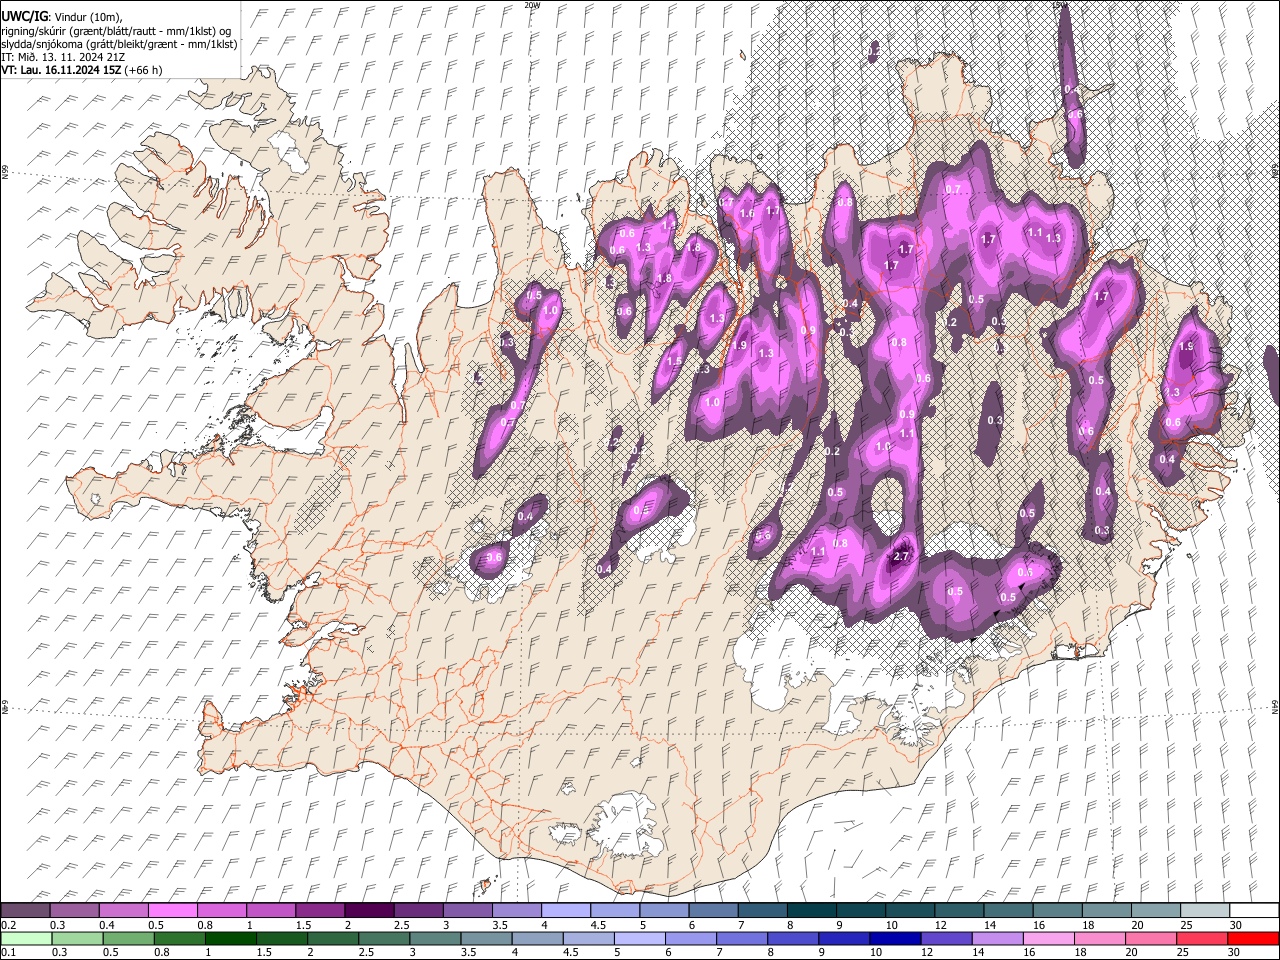Screen dimensions: 1280x960
Task: Click the '20W' longitude label at top
Action: tap(532, 5)
